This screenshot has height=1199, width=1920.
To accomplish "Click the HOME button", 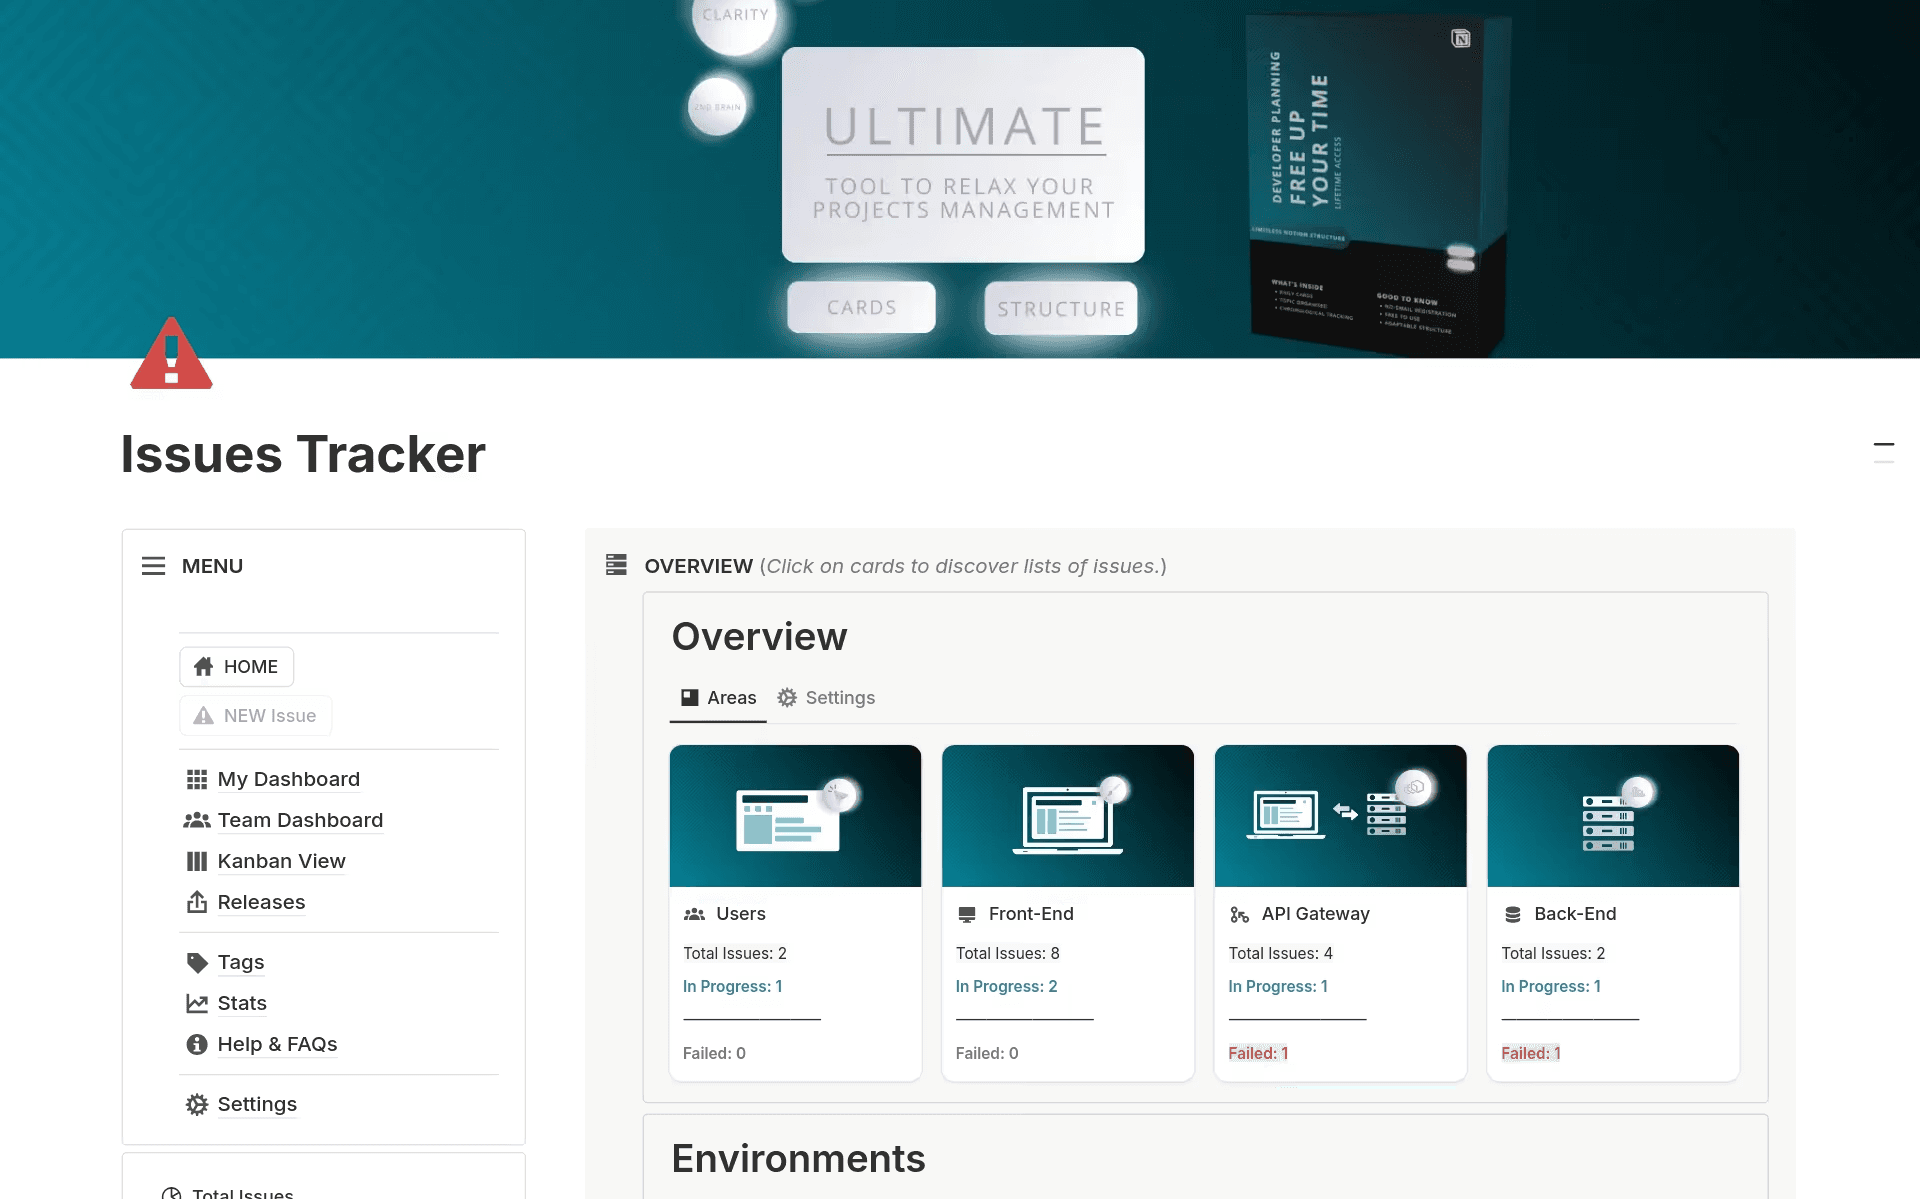I will (236, 666).
